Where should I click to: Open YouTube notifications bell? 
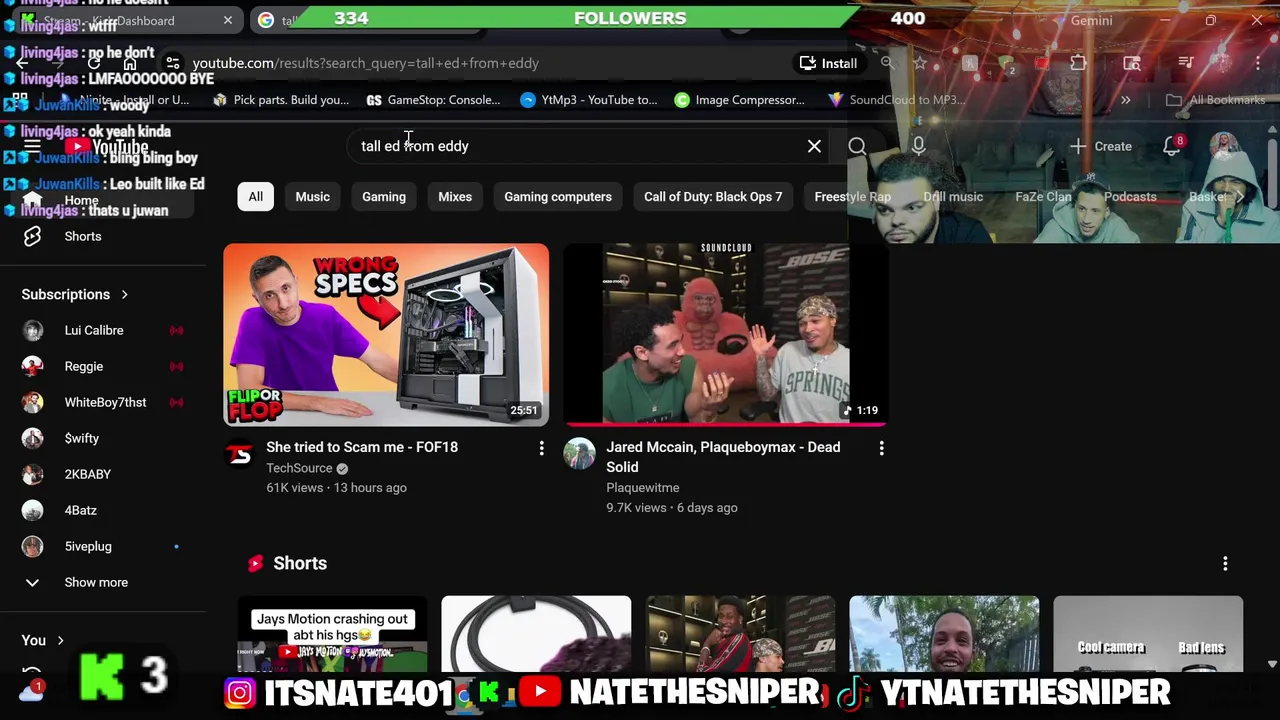pyautogui.click(x=1172, y=146)
